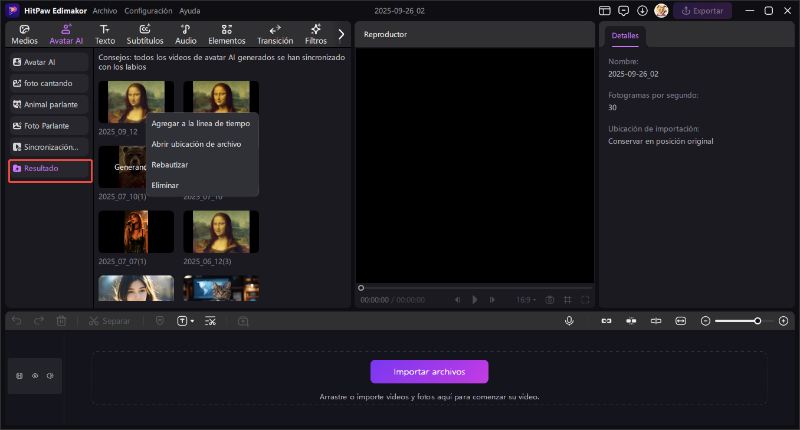Image resolution: width=800 pixels, height=430 pixels.
Task: Expand more toolbar tabs with right chevron
Action: tap(341, 35)
